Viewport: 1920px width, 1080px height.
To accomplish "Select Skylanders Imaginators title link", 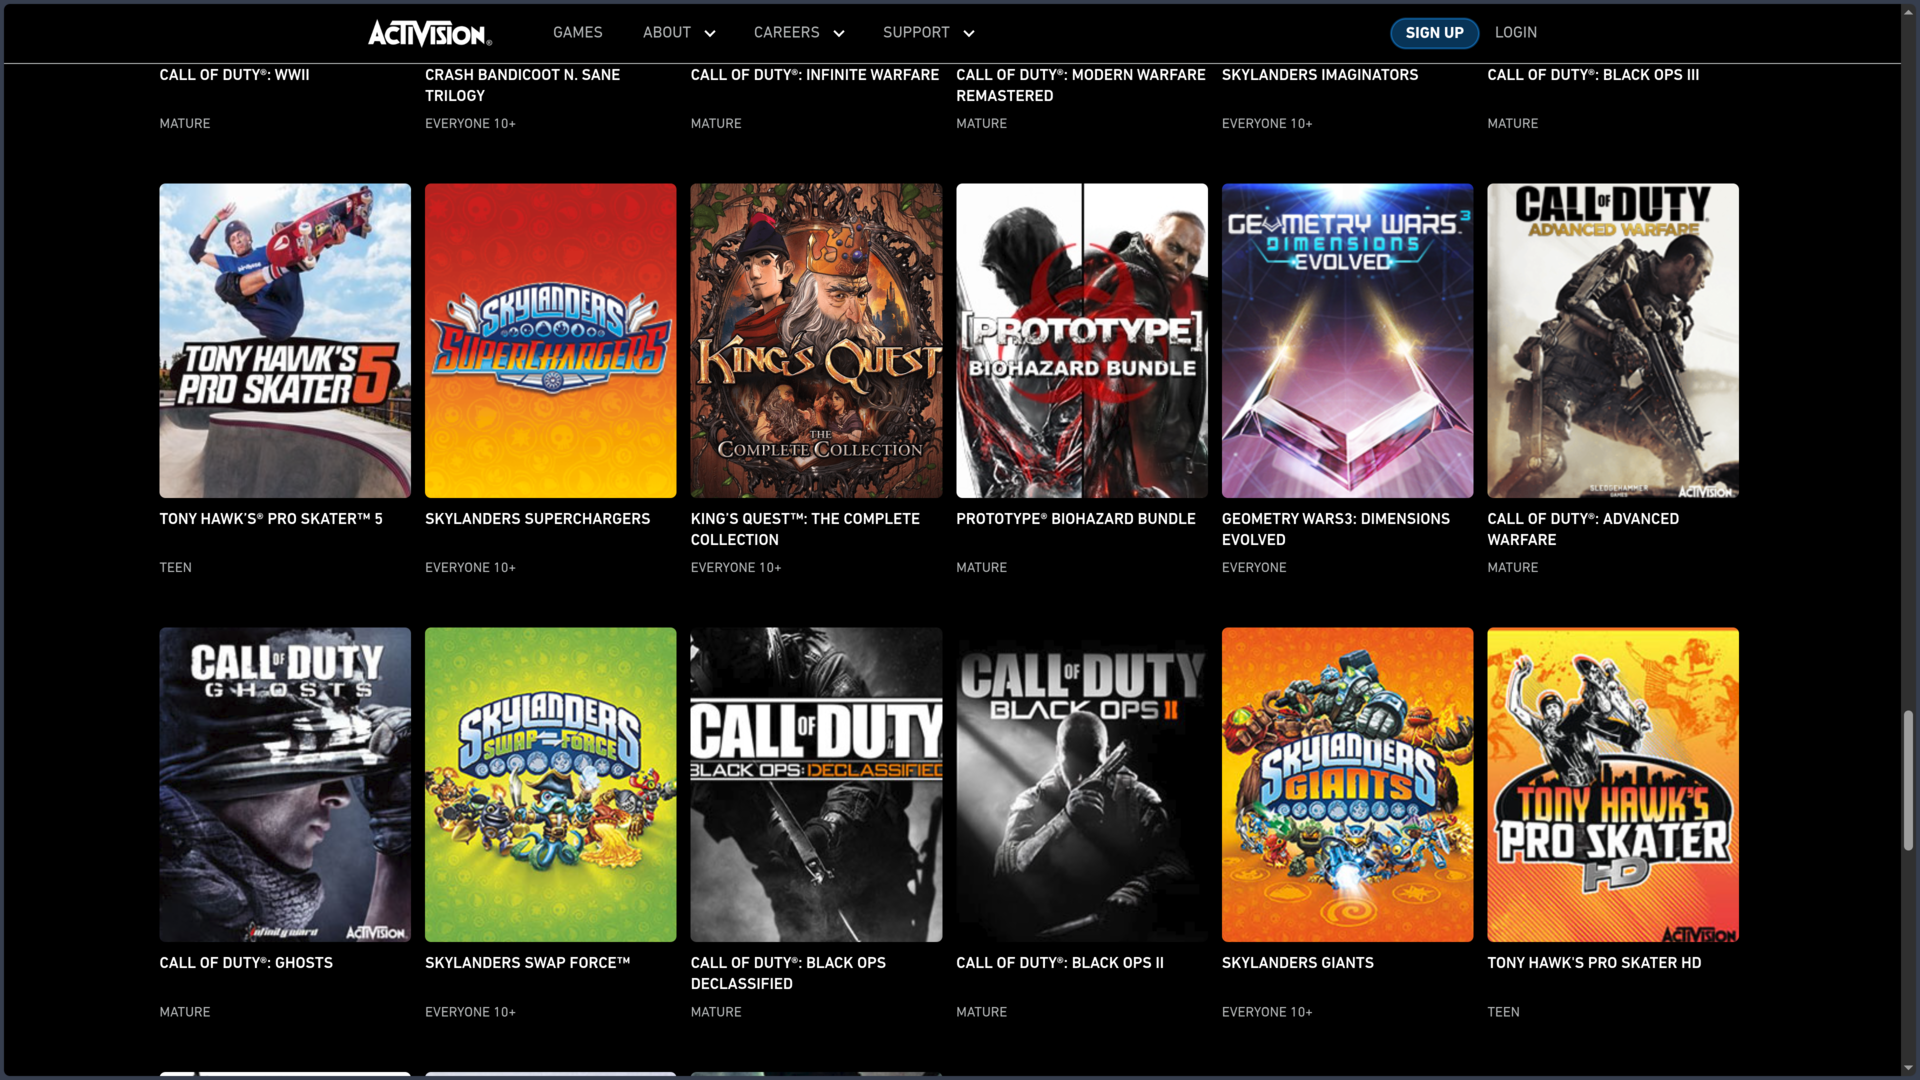I will pyautogui.click(x=1319, y=75).
